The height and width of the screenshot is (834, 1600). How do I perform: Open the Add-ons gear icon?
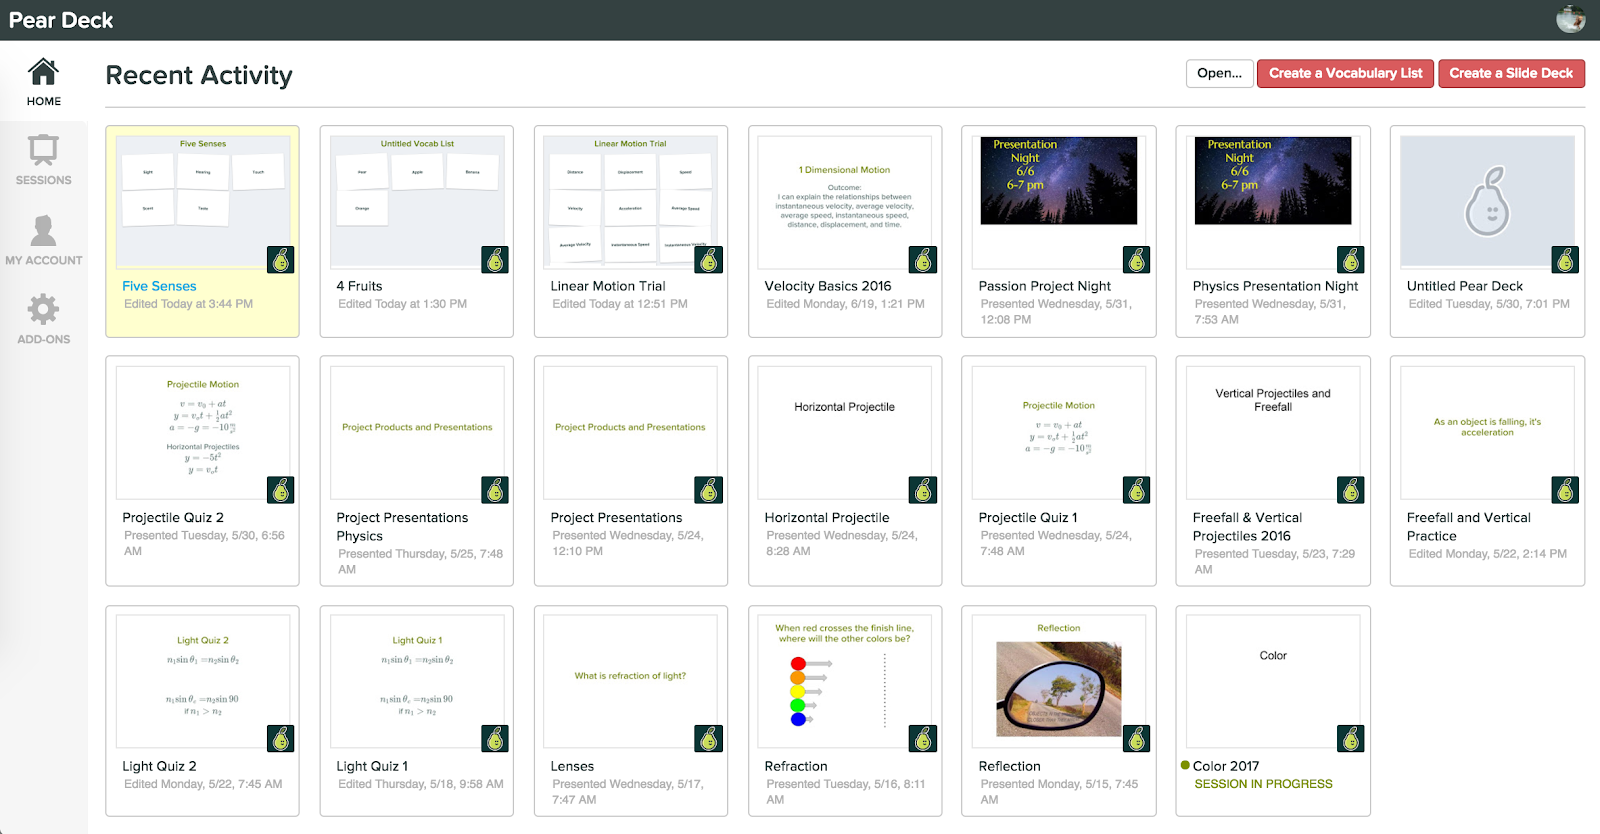point(43,309)
